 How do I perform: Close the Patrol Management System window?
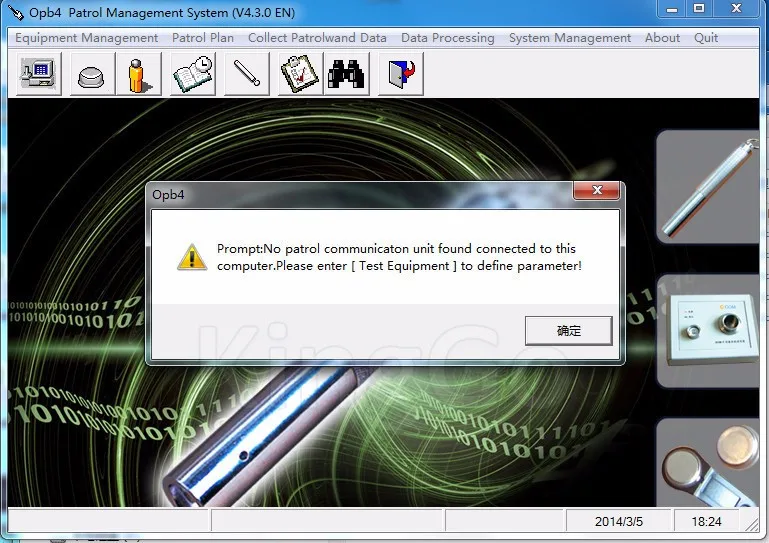coord(736,8)
